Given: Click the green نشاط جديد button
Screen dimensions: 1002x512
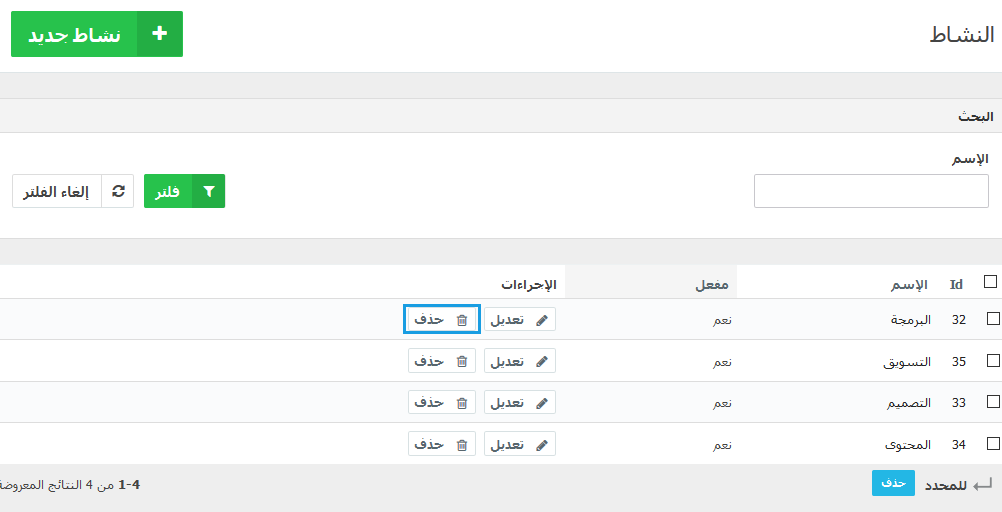Looking at the screenshot, I should pyautogui.click(x=96, y=34).
